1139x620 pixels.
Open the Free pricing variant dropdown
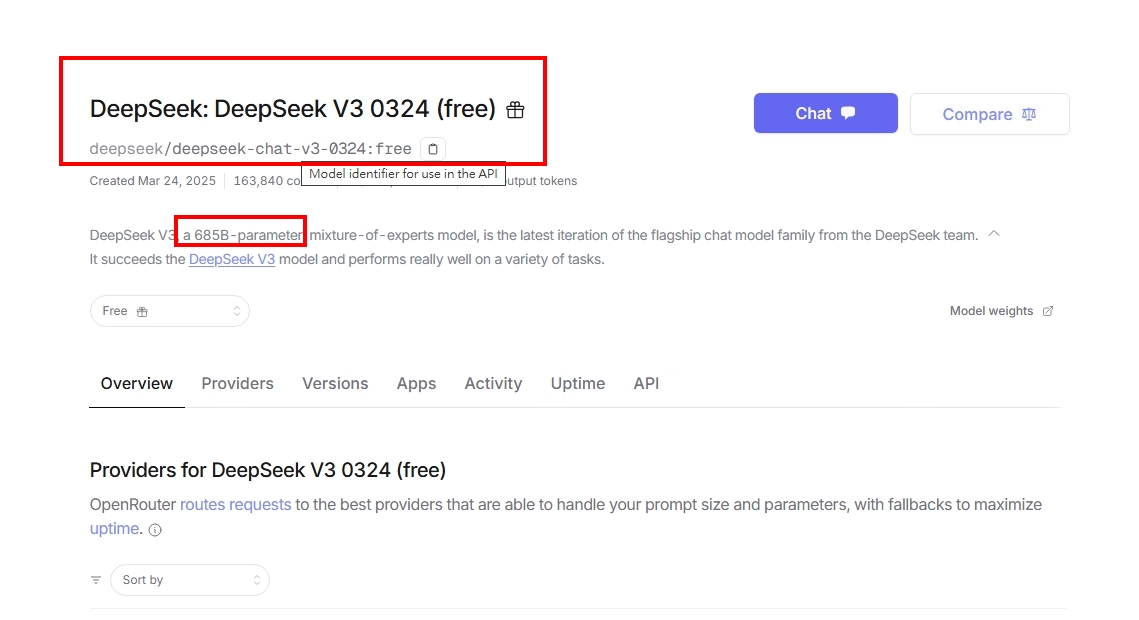point(169,311)
